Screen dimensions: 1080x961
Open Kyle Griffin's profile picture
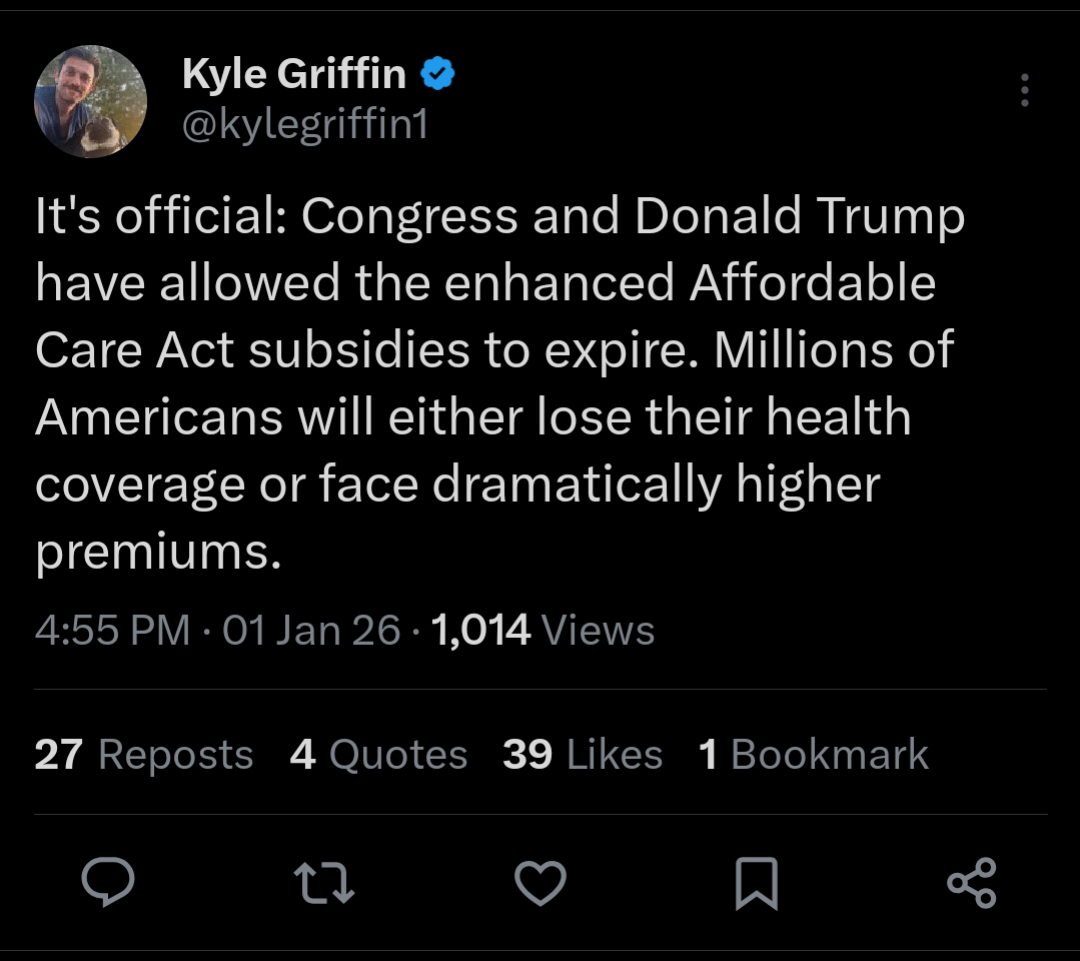point(91,101)
